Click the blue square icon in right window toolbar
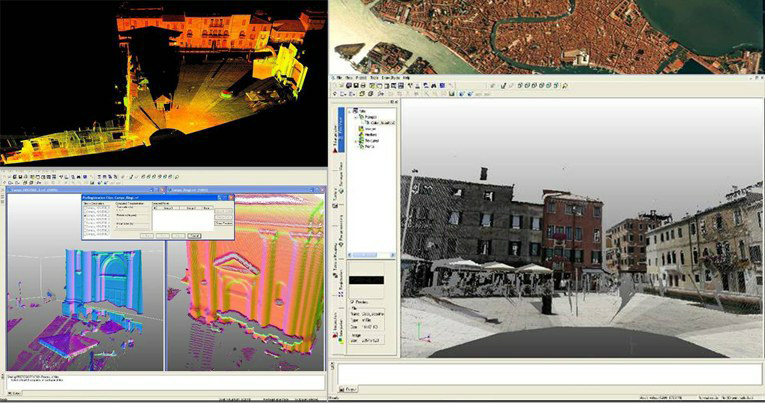This screenshot has width=765, height=403. pos(442,85)
